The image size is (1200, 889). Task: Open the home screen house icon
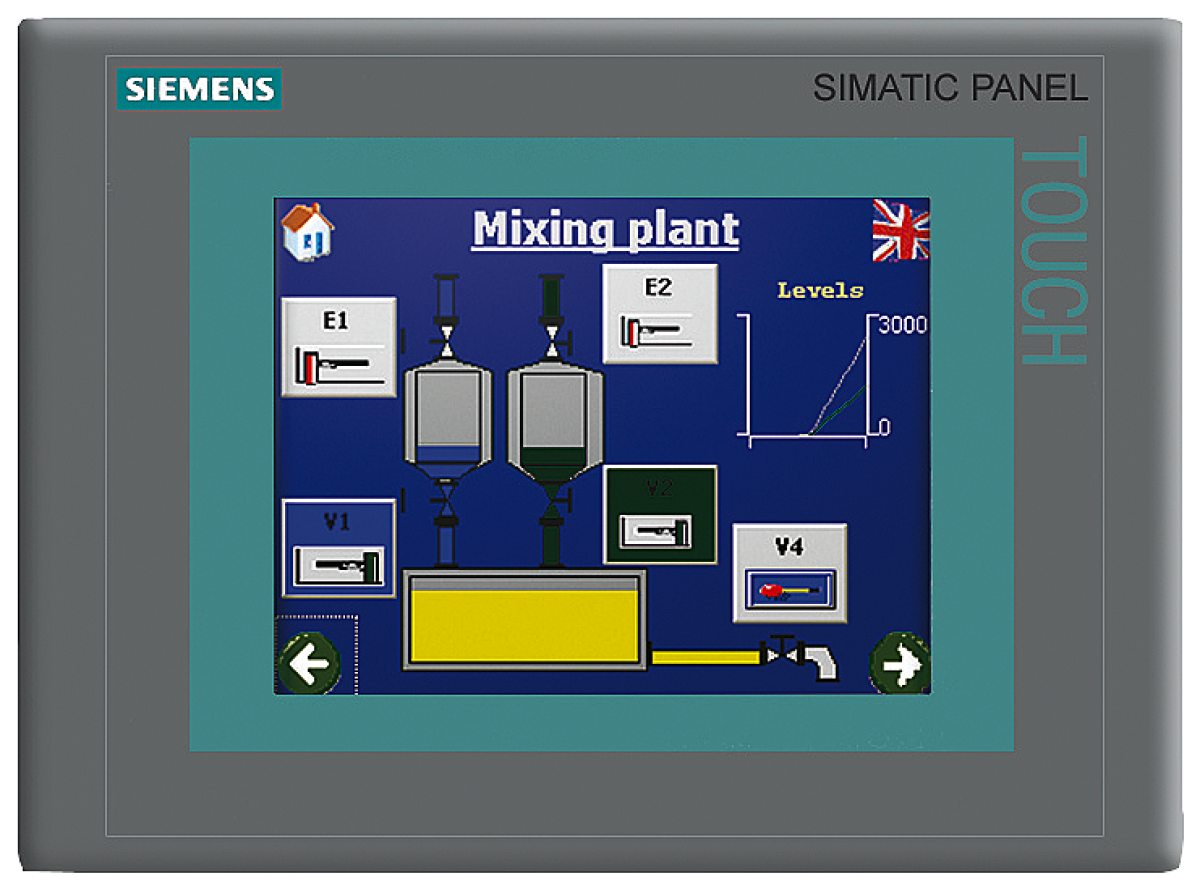pyautogui.click(x=307, y=231)
